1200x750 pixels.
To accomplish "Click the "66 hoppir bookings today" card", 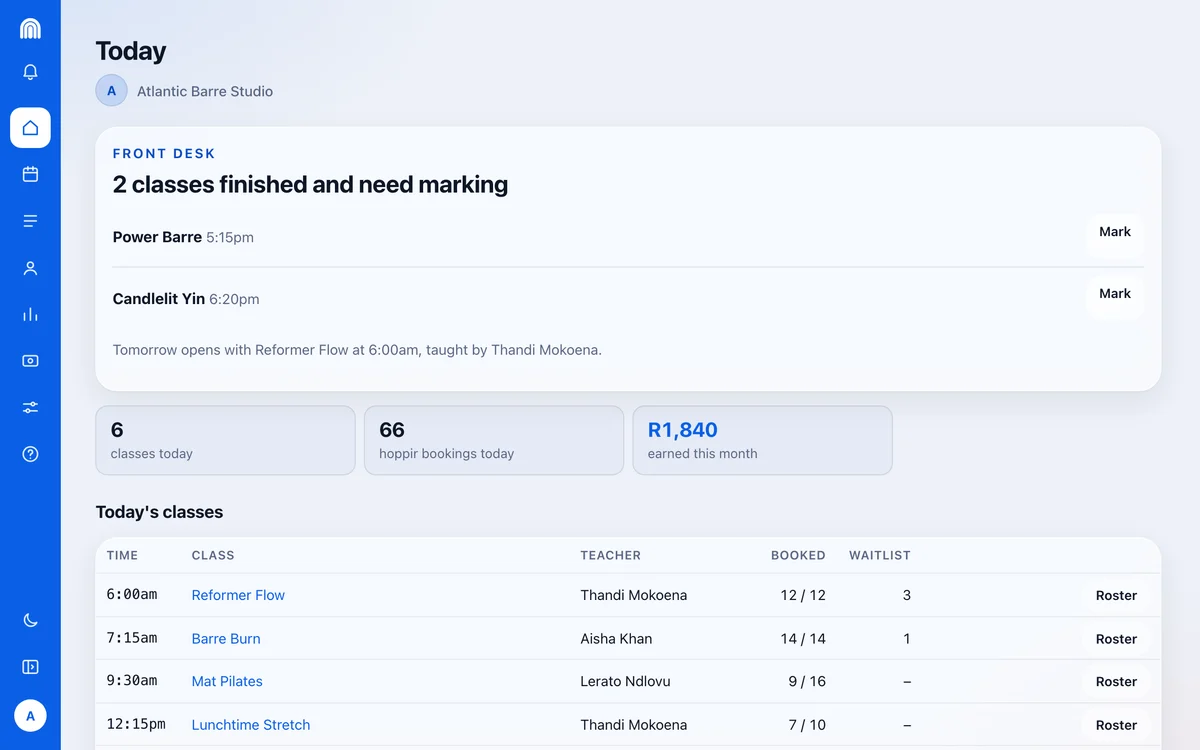I will pyautogui.click(x=494, y=440).
